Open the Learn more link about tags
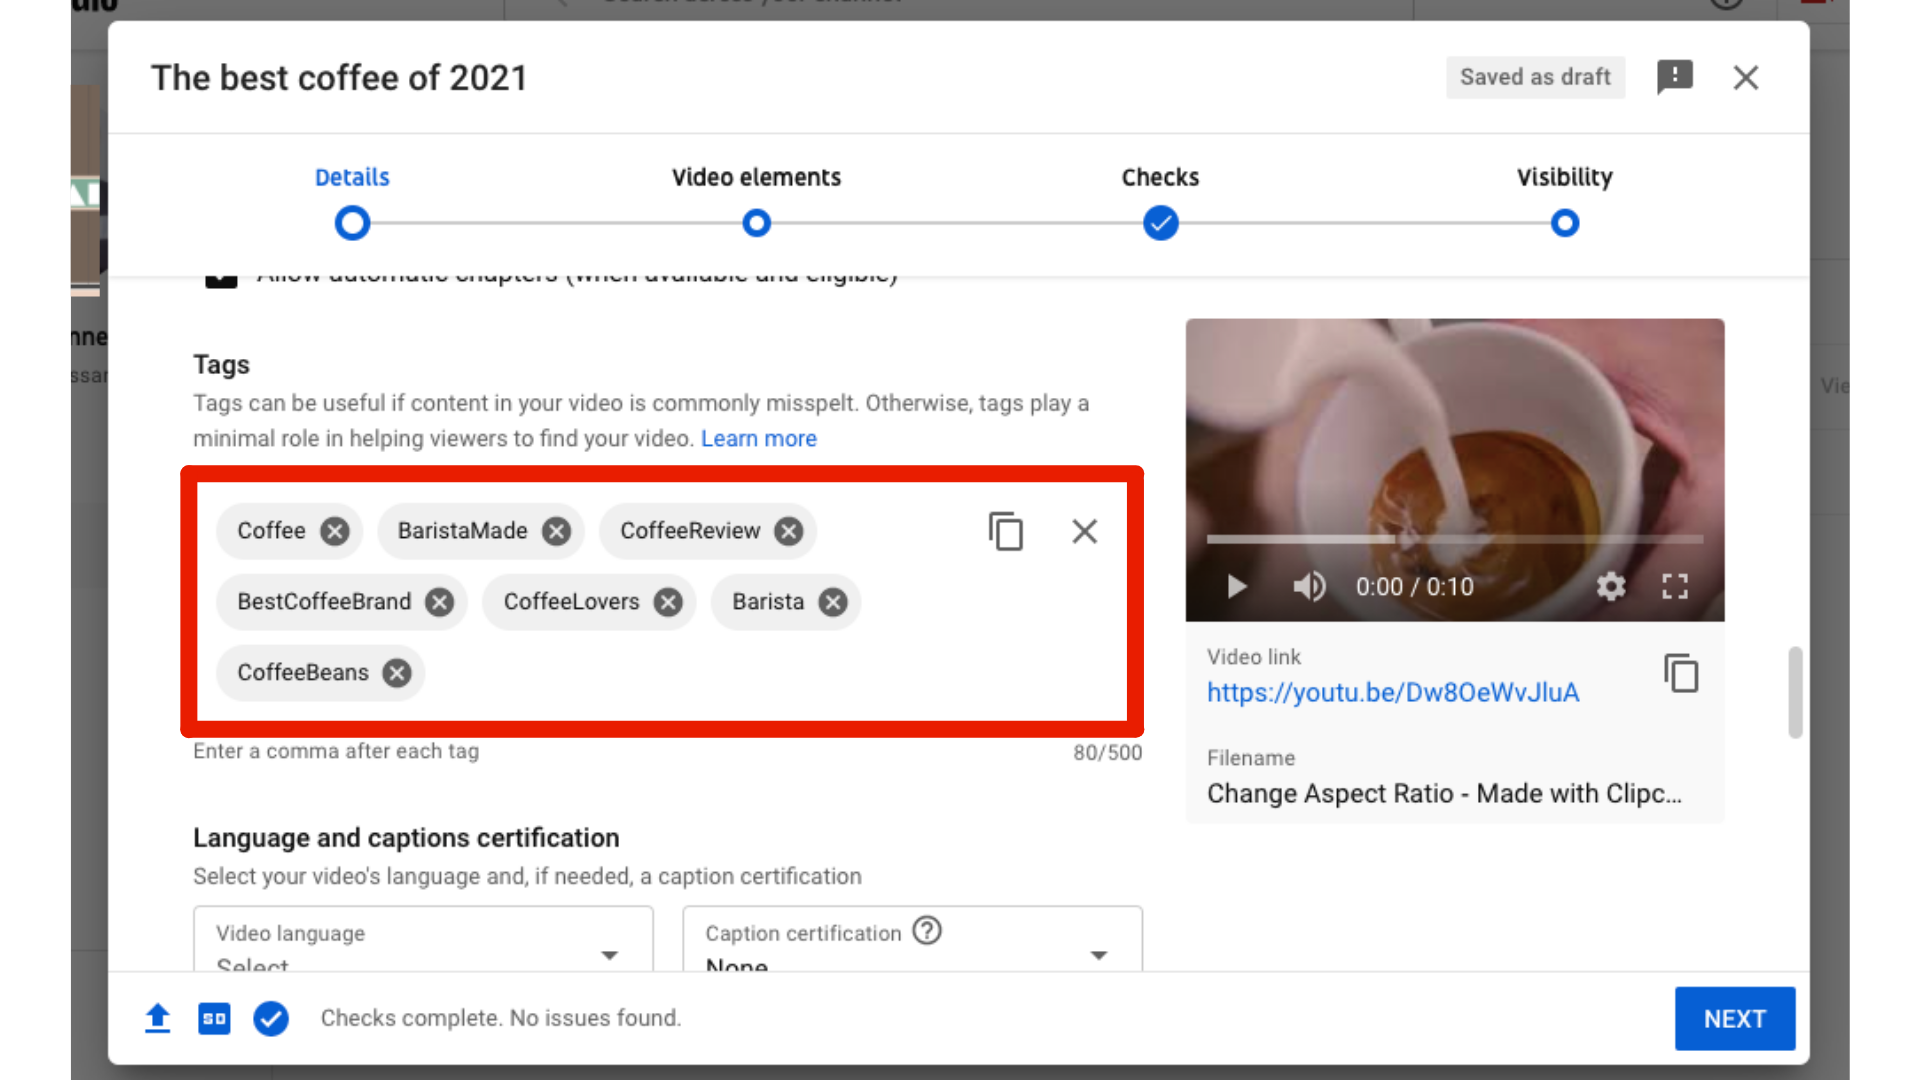 click(x=759, y=439)
